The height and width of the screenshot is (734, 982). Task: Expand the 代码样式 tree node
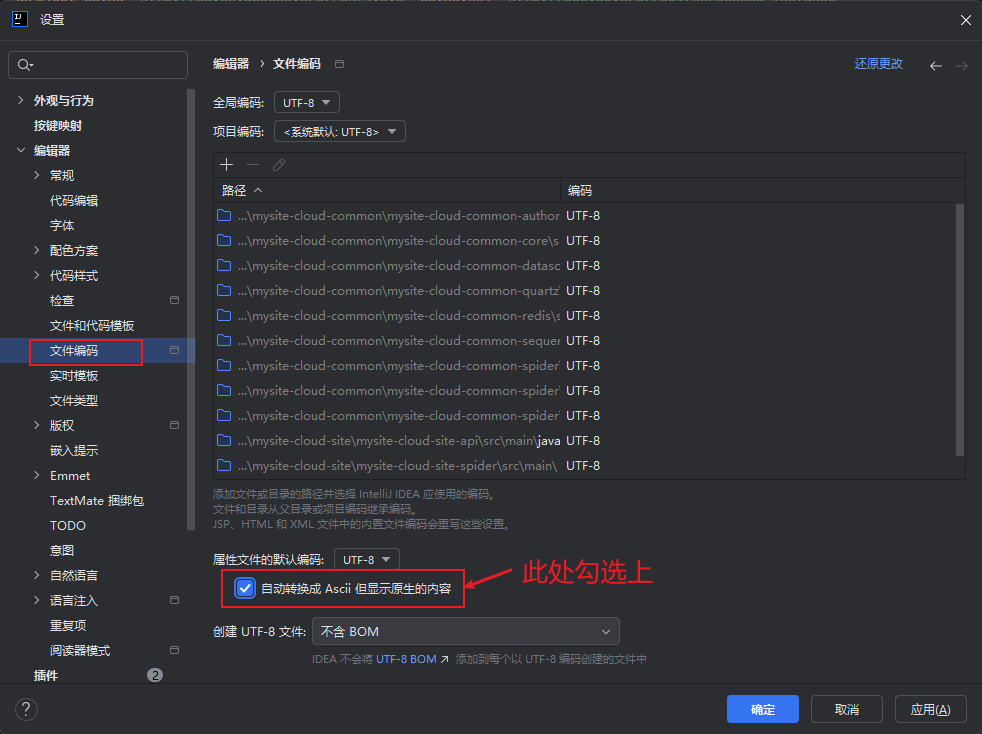(36, 276)
